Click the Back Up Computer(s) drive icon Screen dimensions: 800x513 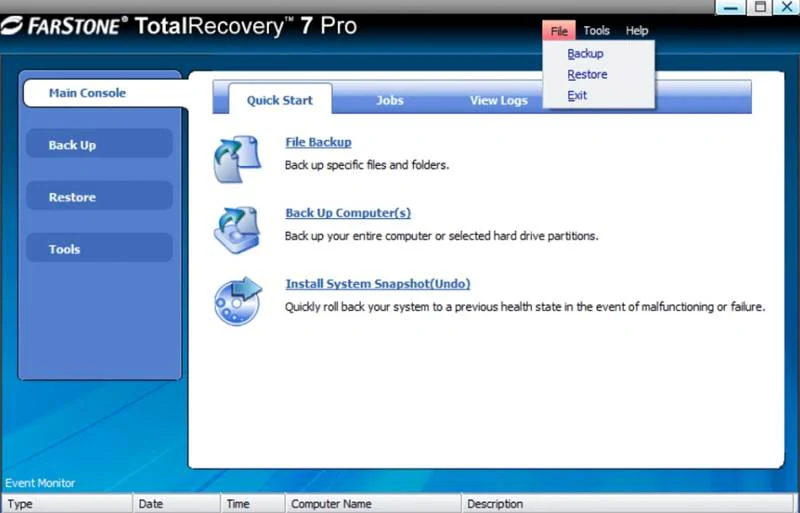click(x=237, y=230)
